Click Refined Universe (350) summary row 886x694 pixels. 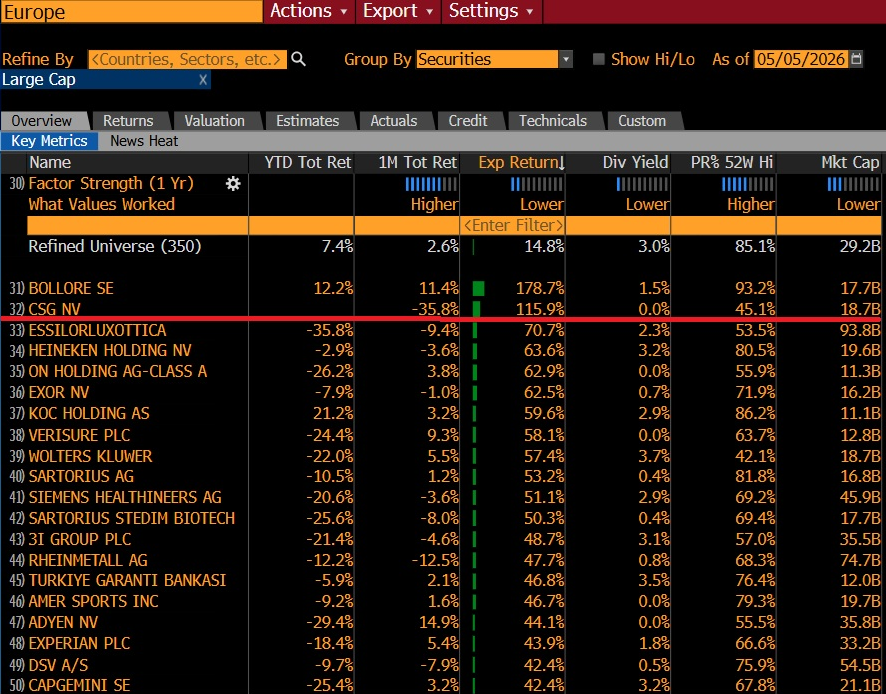click(441, 247)
